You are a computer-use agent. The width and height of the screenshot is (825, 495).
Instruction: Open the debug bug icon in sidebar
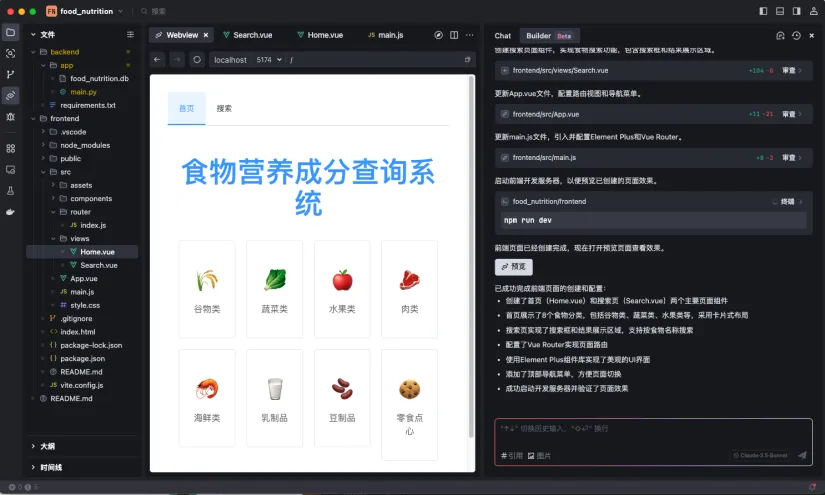(10, 117)
